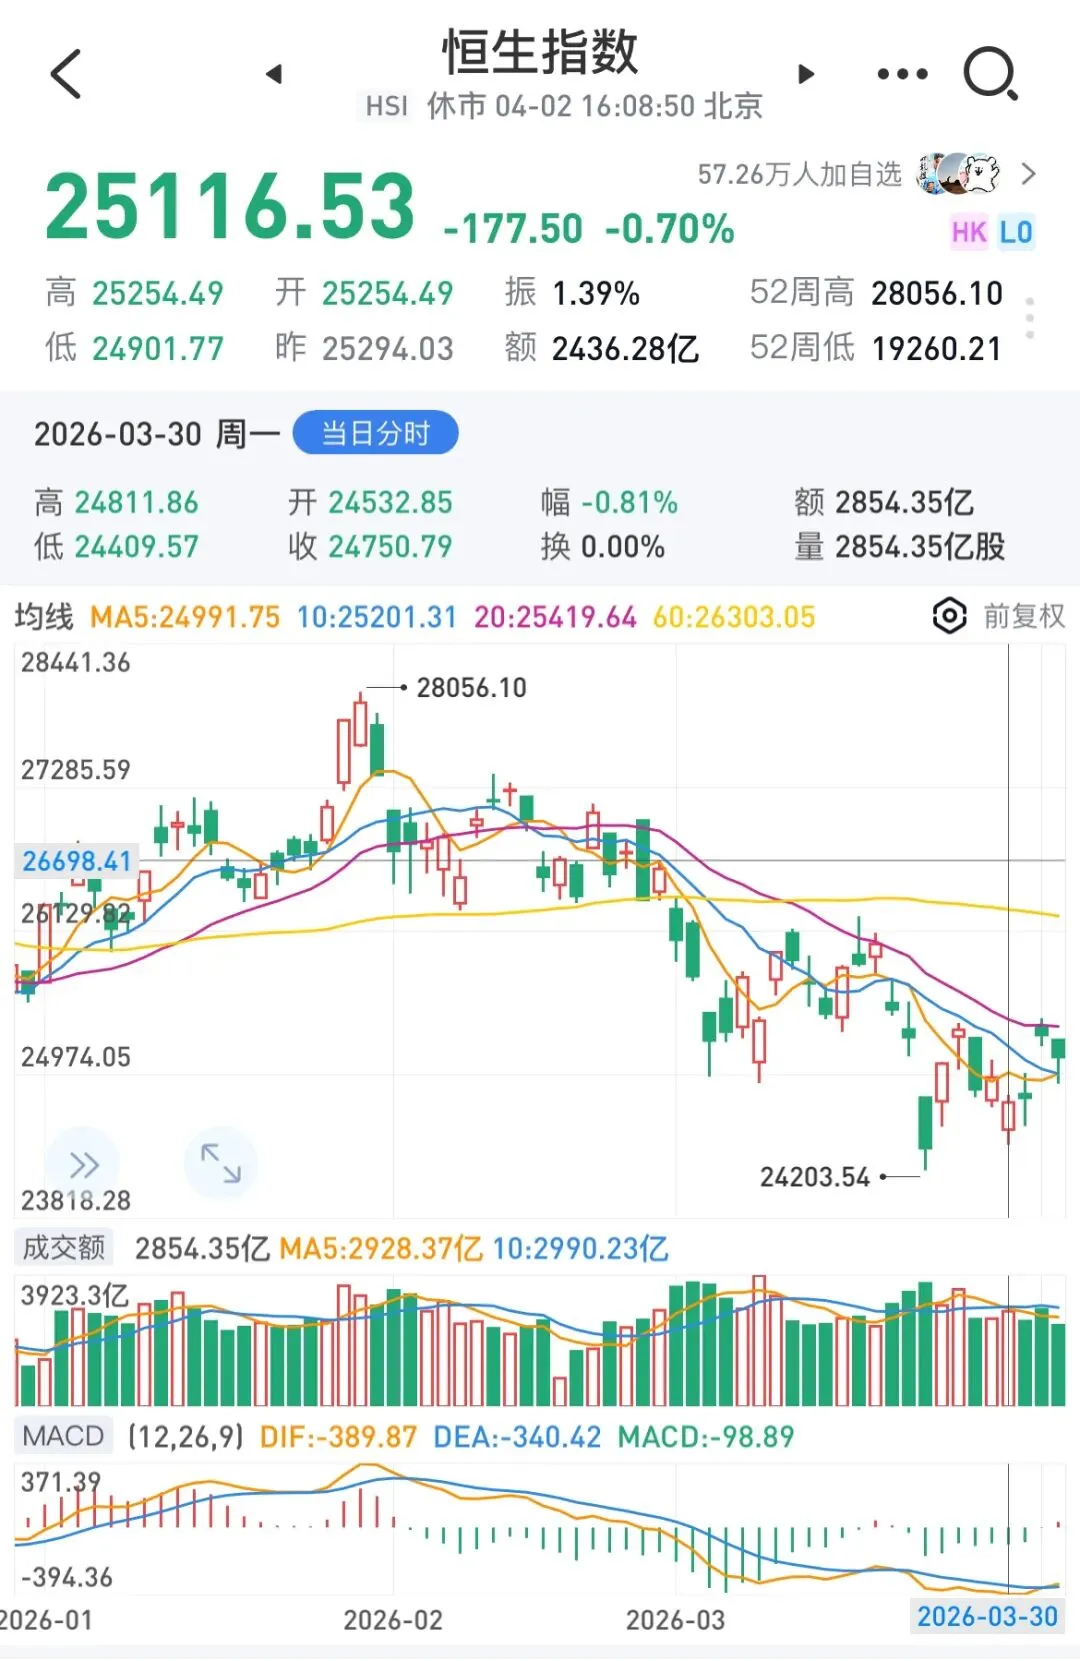Tap the 10:25201.31 moving average value
Screen dimensions: 1080x1661
tap(377, 617)
